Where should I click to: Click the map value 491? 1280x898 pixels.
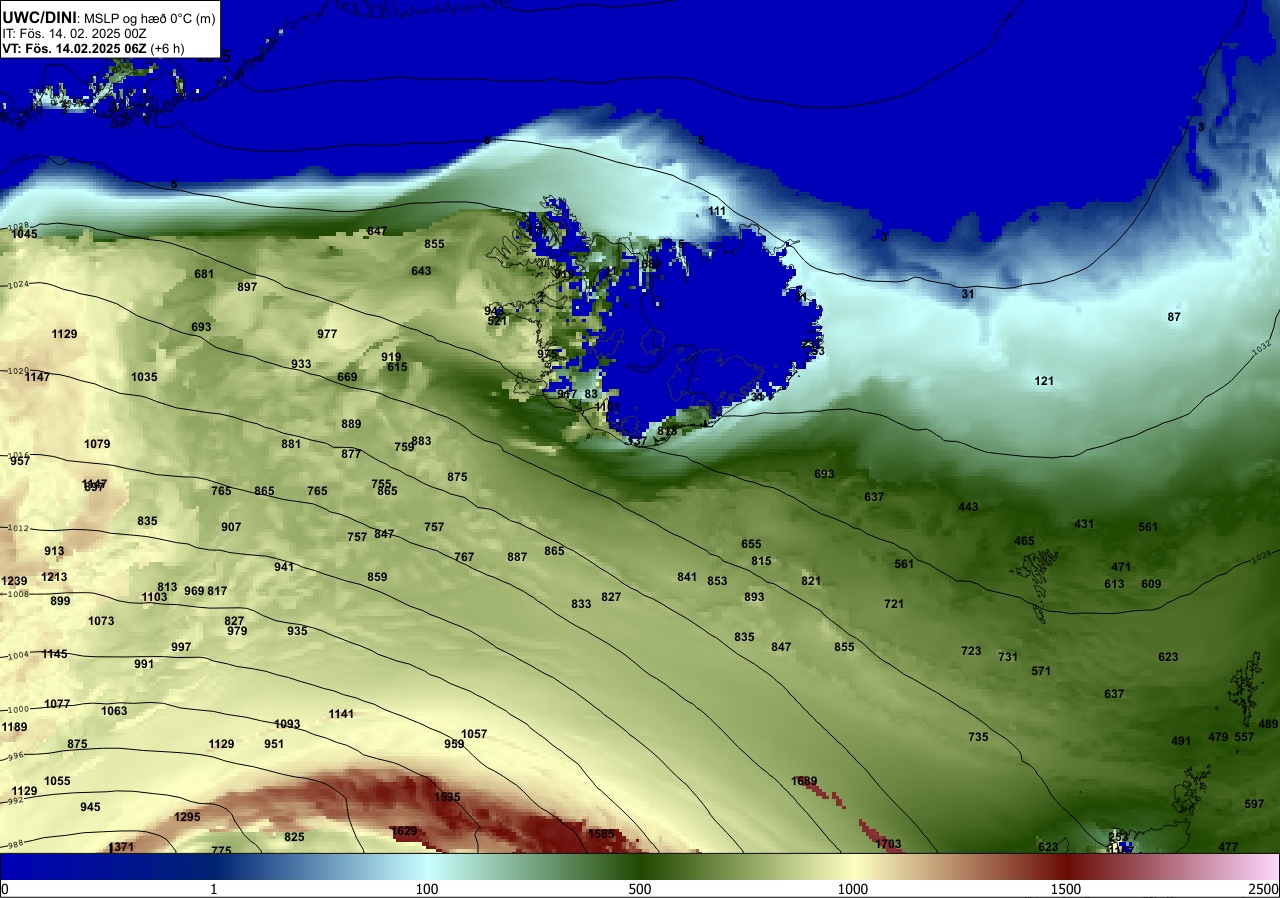click(x=1181, y=741)
